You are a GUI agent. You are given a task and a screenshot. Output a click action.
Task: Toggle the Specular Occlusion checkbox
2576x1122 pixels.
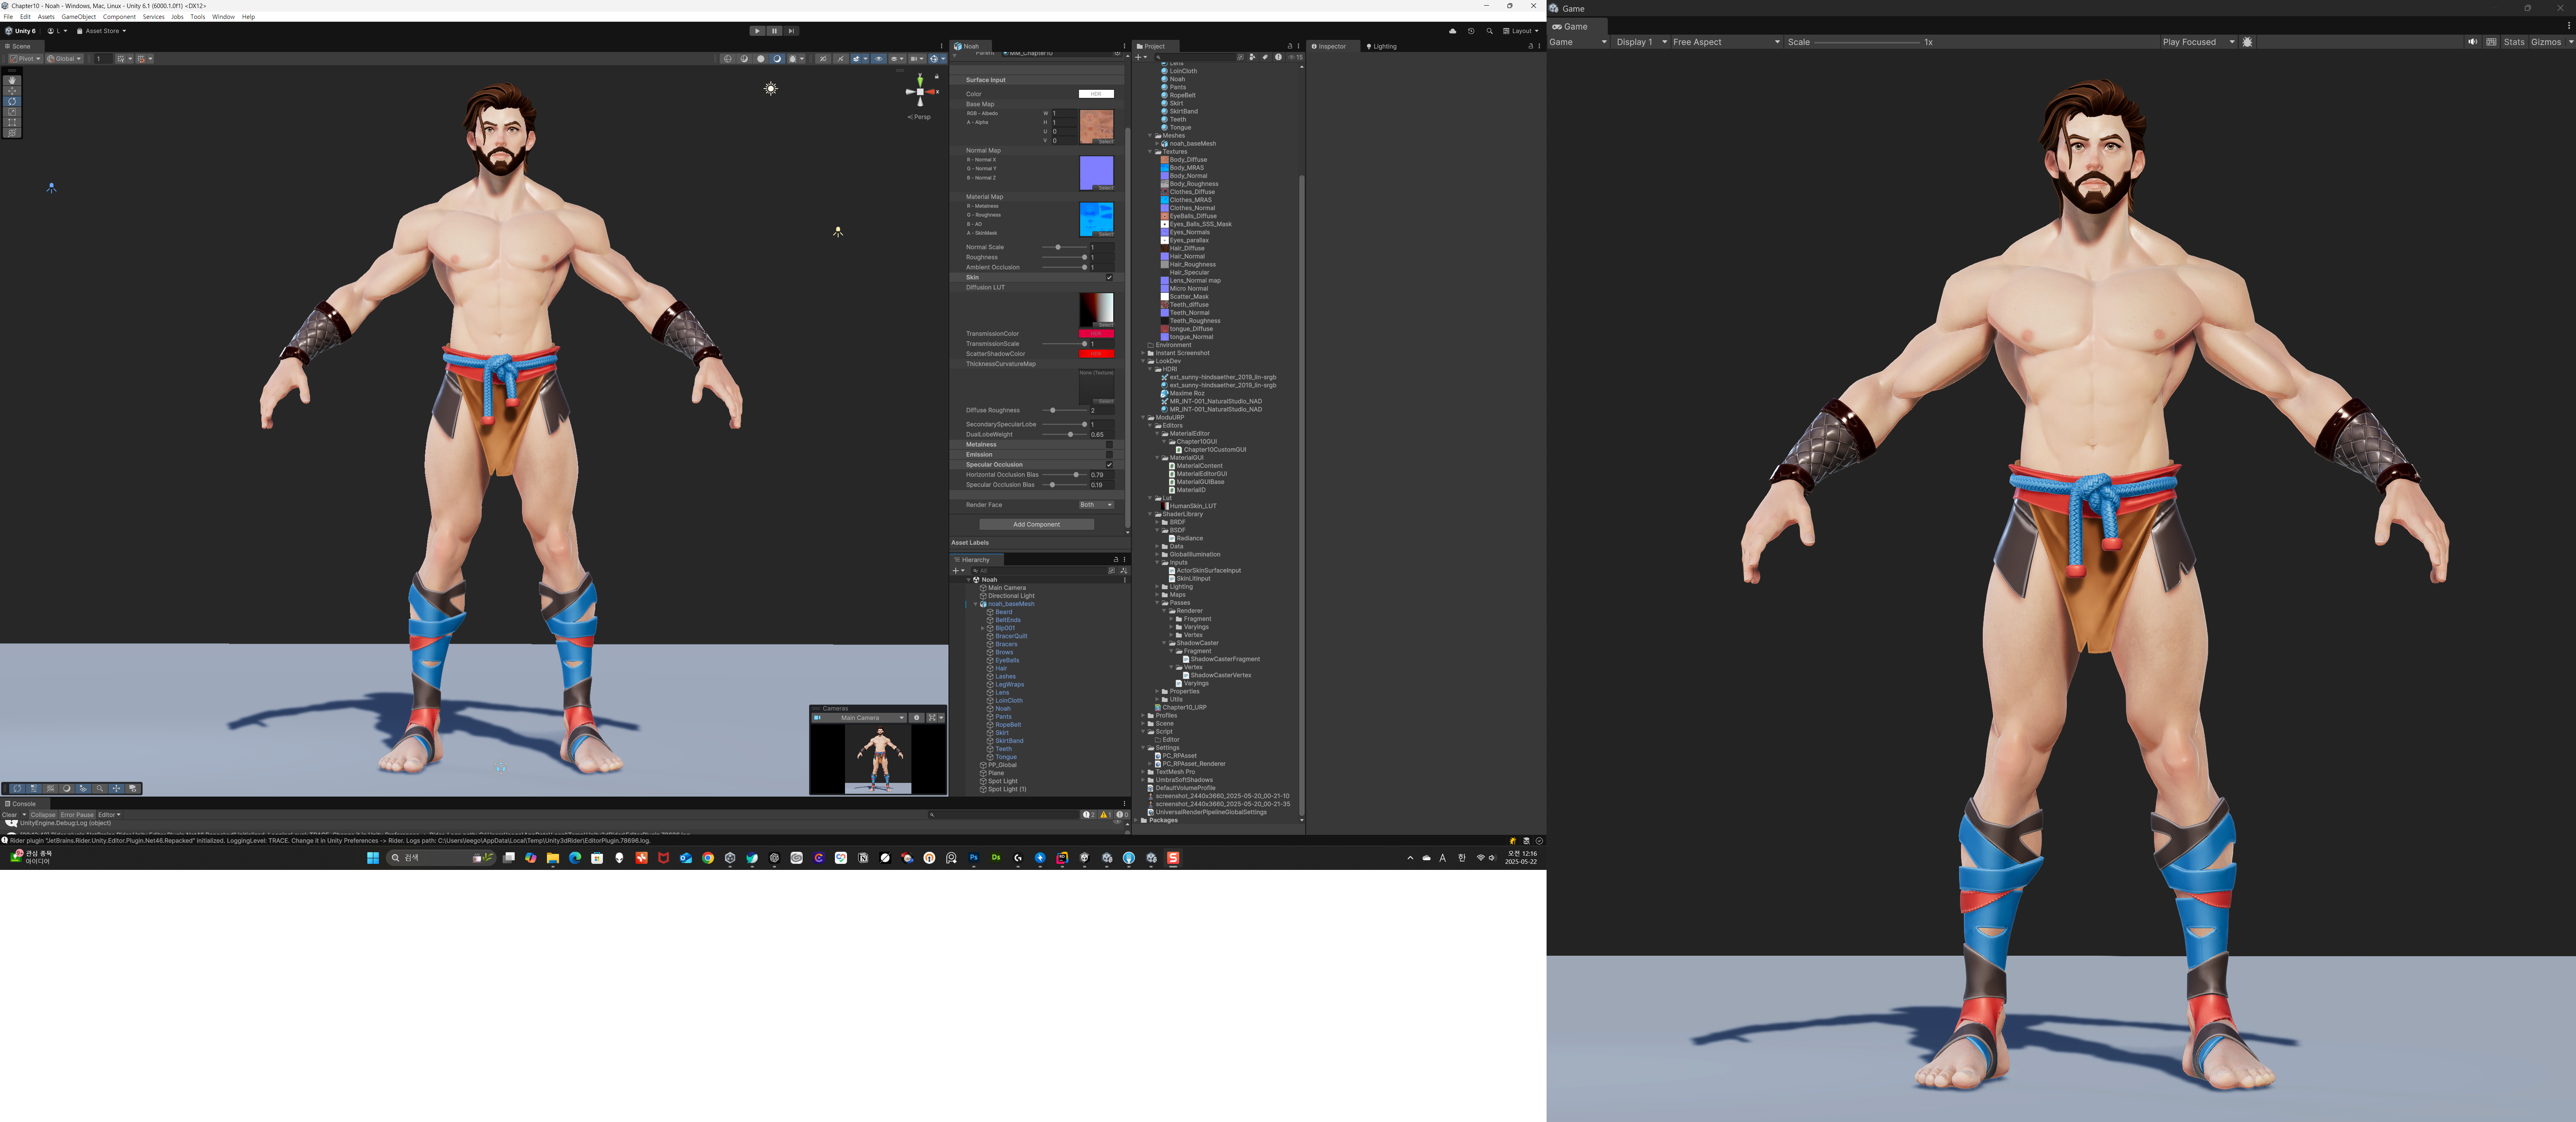pos(1109,465)
